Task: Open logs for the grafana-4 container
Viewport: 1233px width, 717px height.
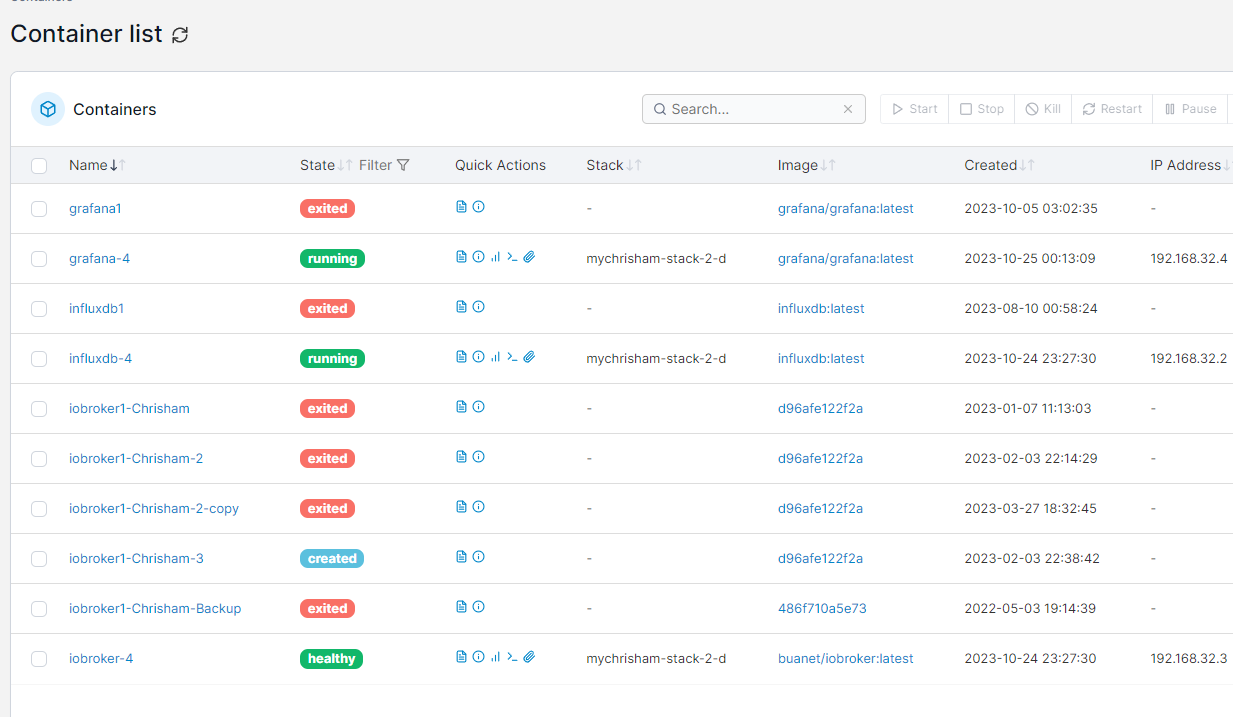Action: (x=461, y=257)
